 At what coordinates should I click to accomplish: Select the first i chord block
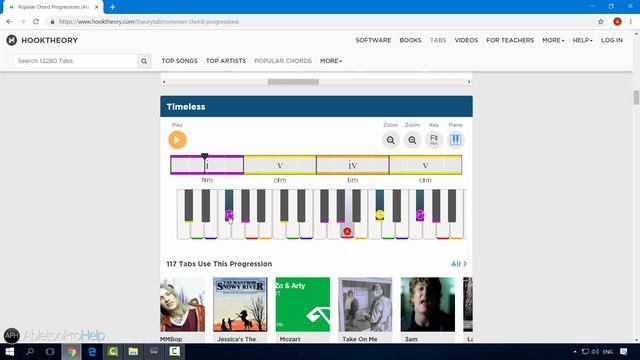(x=207, y=165)
